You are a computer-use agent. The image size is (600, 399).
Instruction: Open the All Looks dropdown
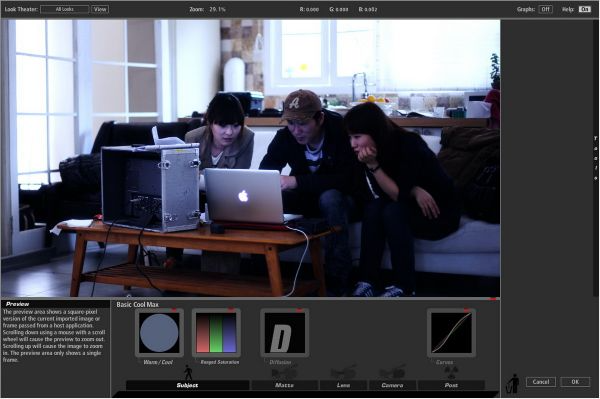65,9
